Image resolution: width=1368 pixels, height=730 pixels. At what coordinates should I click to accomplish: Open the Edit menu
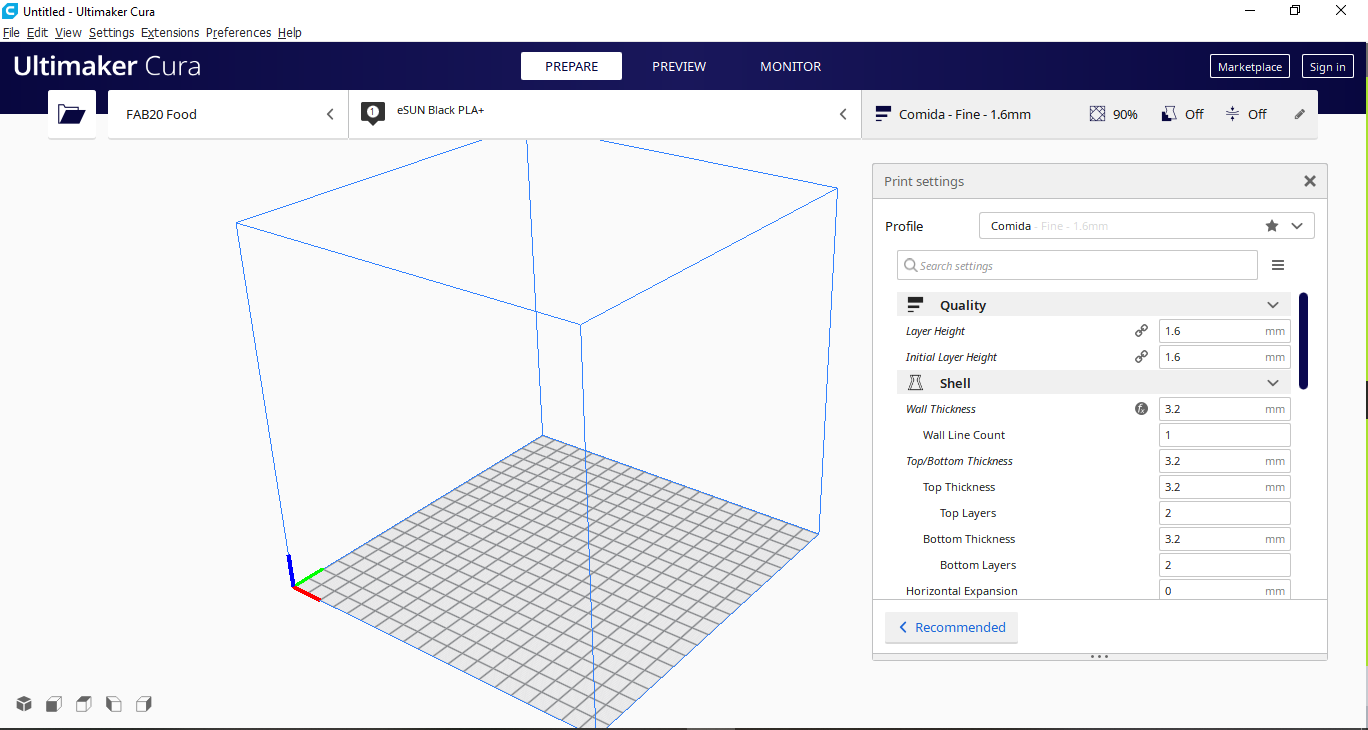[x=37, y=33]
